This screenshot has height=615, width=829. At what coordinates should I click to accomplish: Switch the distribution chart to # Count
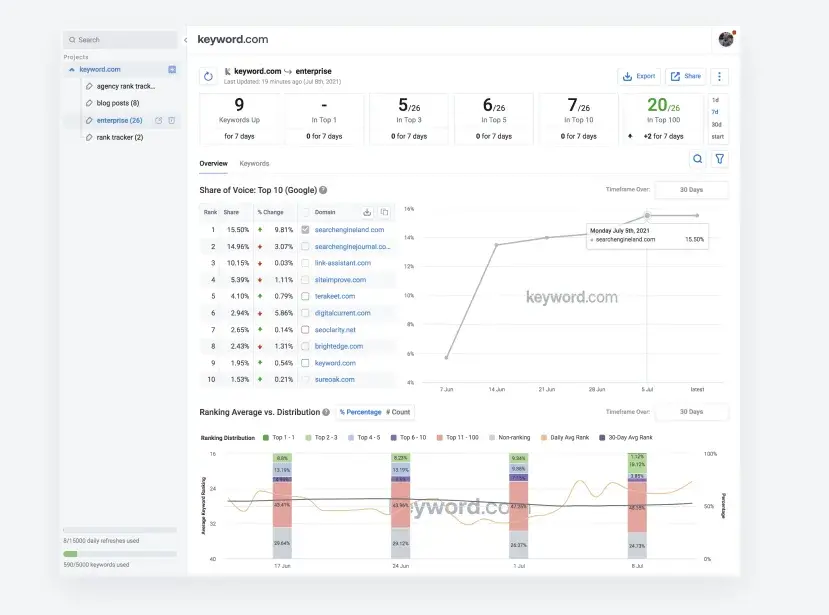coord(399,412)
